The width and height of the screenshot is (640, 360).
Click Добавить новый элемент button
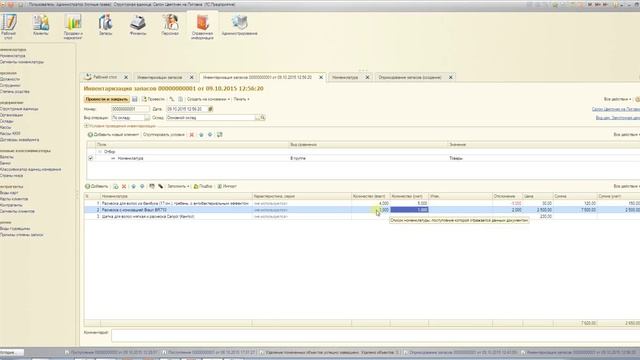click(113, 135)
